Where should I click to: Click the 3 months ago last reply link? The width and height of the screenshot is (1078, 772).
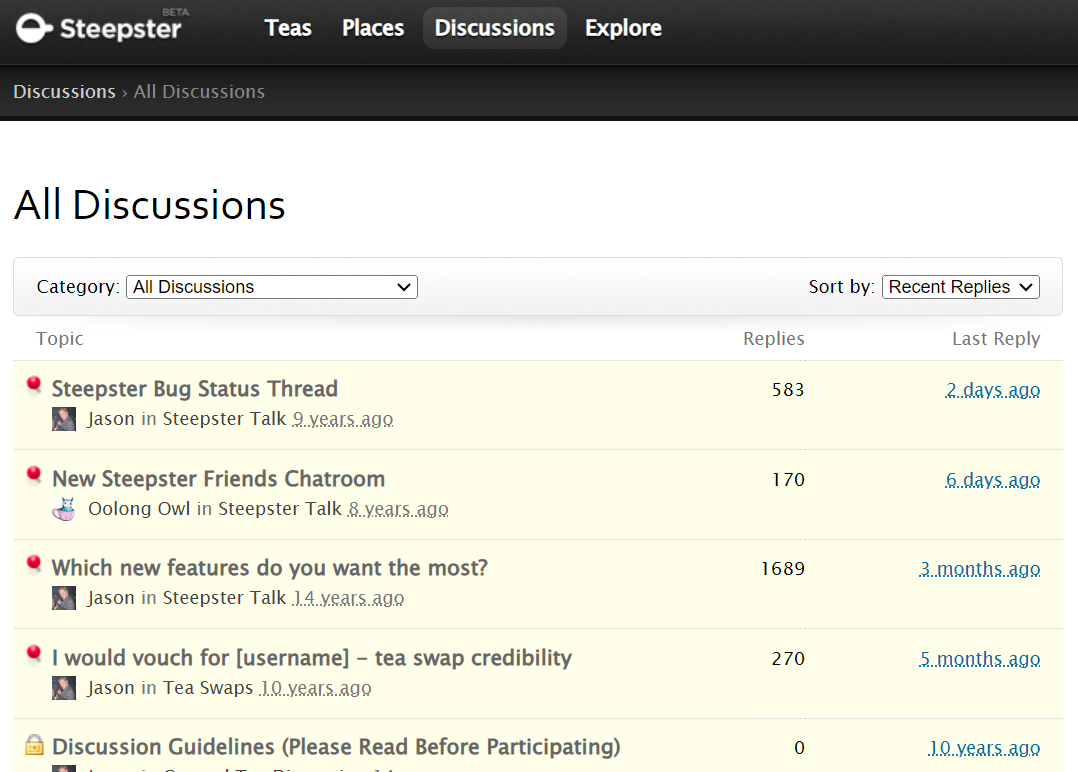(980, 569)
